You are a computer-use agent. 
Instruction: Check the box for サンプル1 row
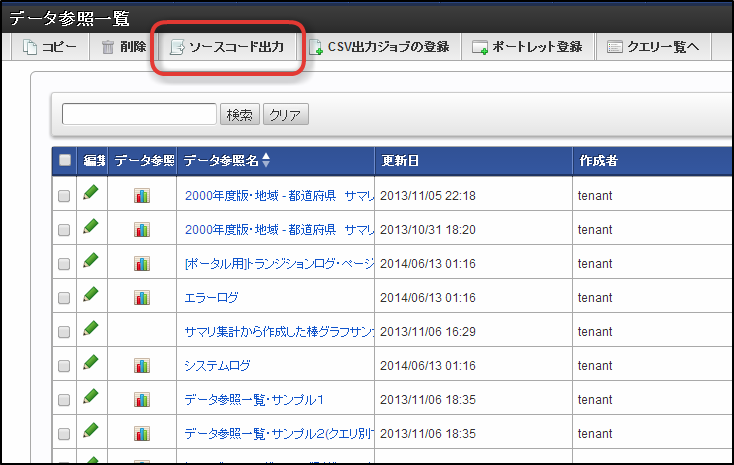pyautogui.click(x=64, y=400)
